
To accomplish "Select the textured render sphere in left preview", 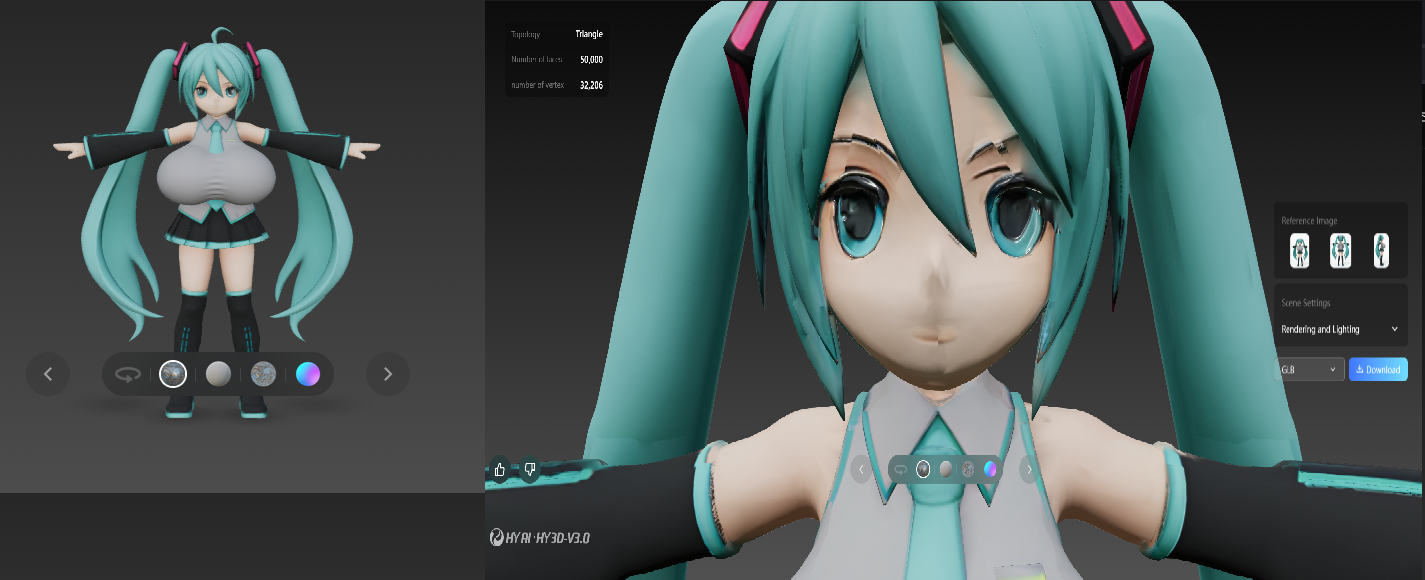I will tap(173, 374).
